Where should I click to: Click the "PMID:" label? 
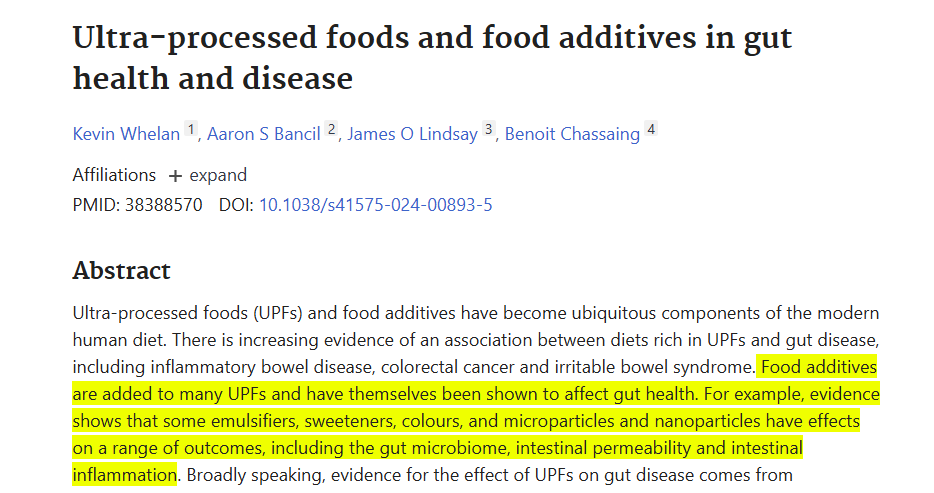96,205
